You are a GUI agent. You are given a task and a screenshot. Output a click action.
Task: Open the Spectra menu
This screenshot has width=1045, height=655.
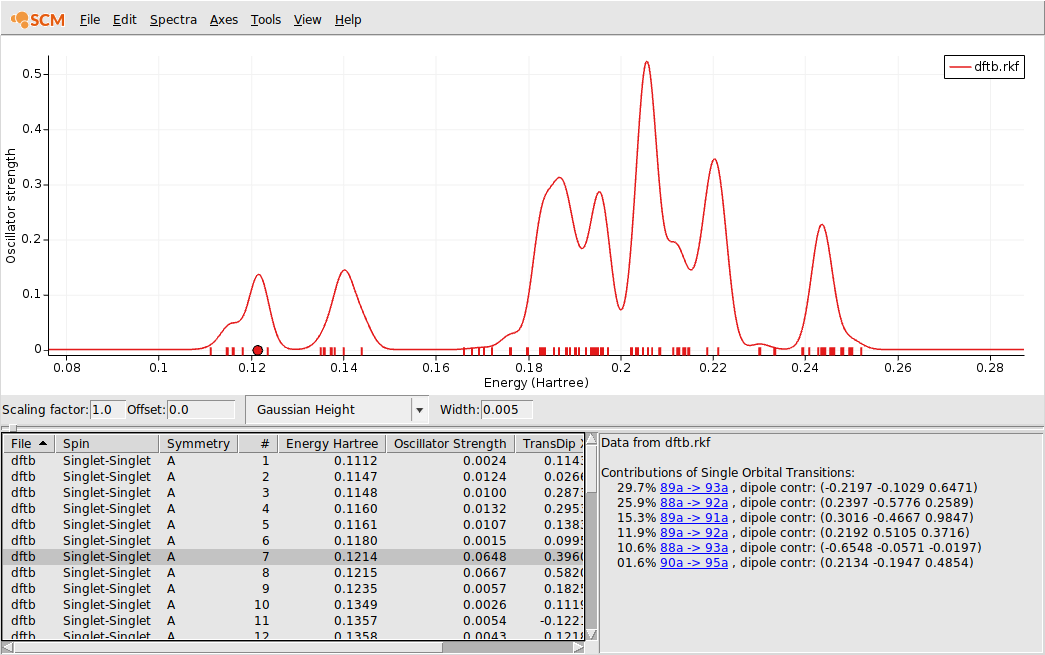pyautogui.click(x=173, y=19)
